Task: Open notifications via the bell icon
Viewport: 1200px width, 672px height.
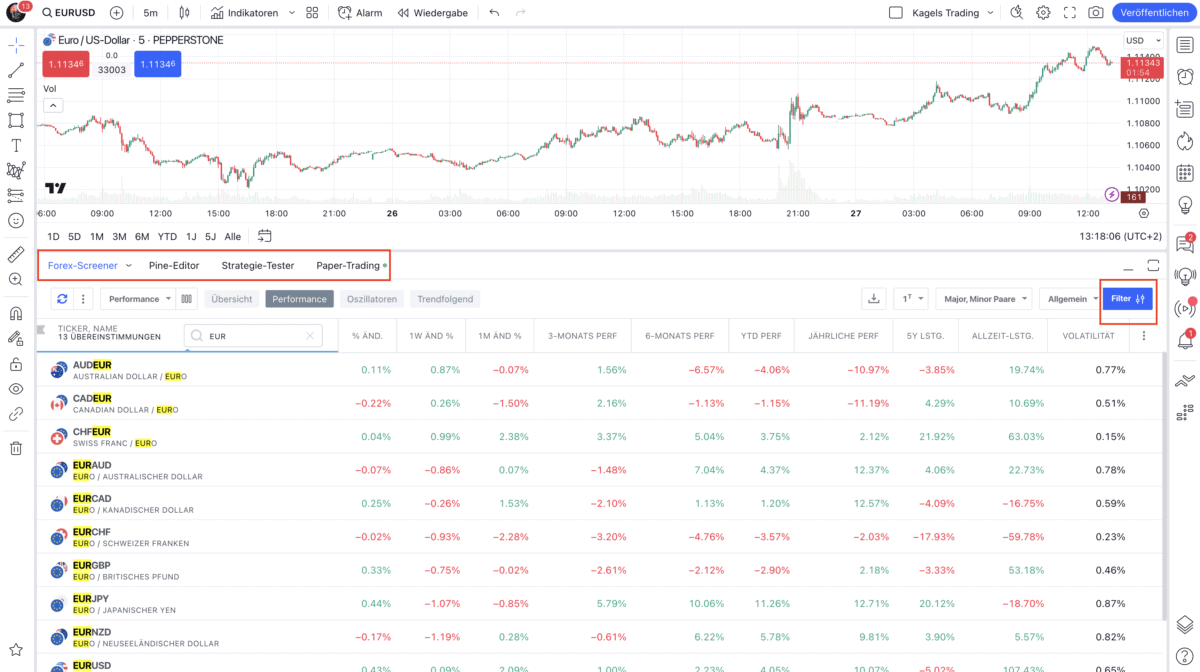Action: 1185,342
